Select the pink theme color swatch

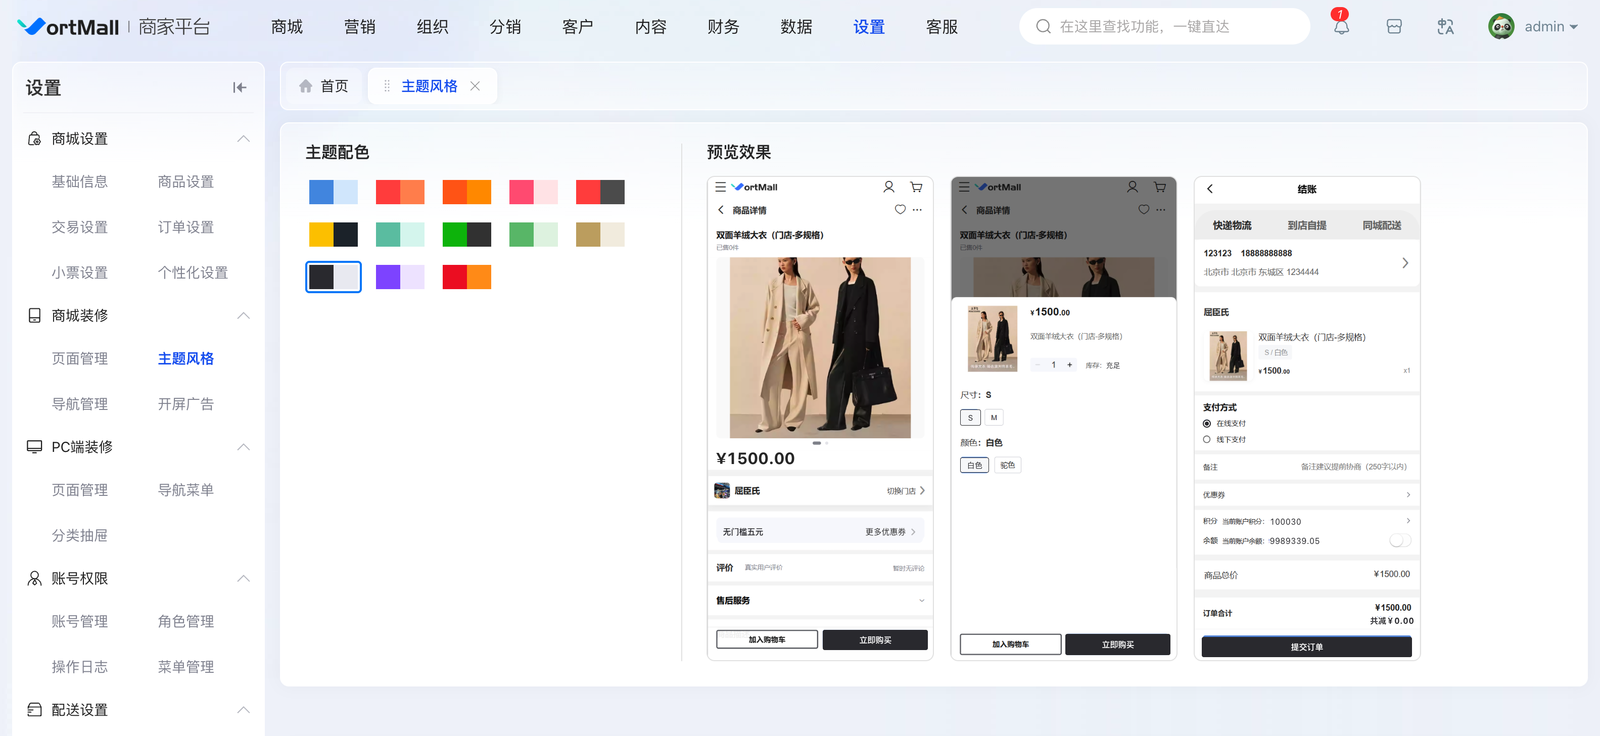(534, 192)
